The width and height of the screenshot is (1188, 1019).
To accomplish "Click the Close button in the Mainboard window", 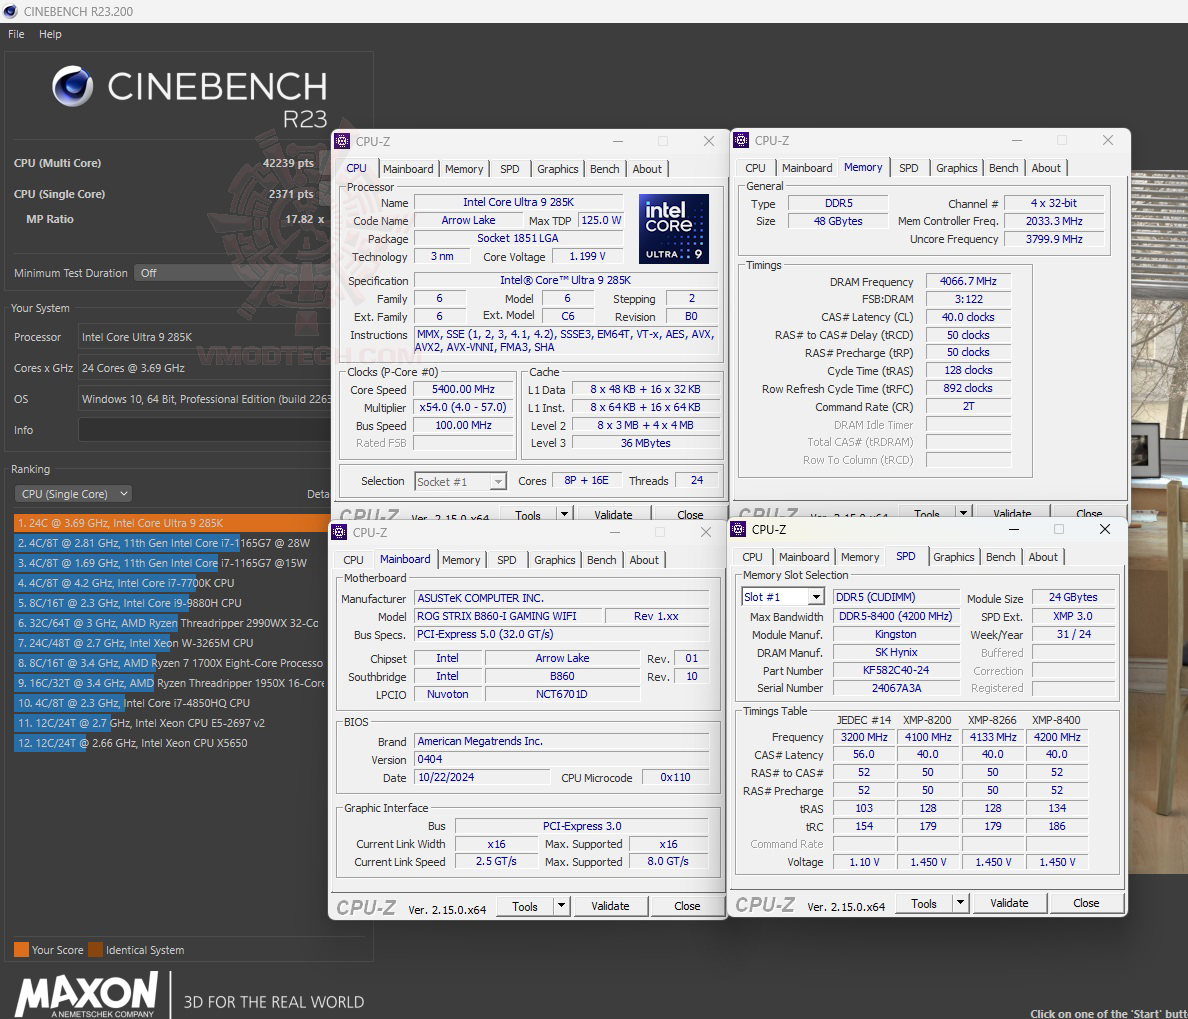I will pos(687,906).
